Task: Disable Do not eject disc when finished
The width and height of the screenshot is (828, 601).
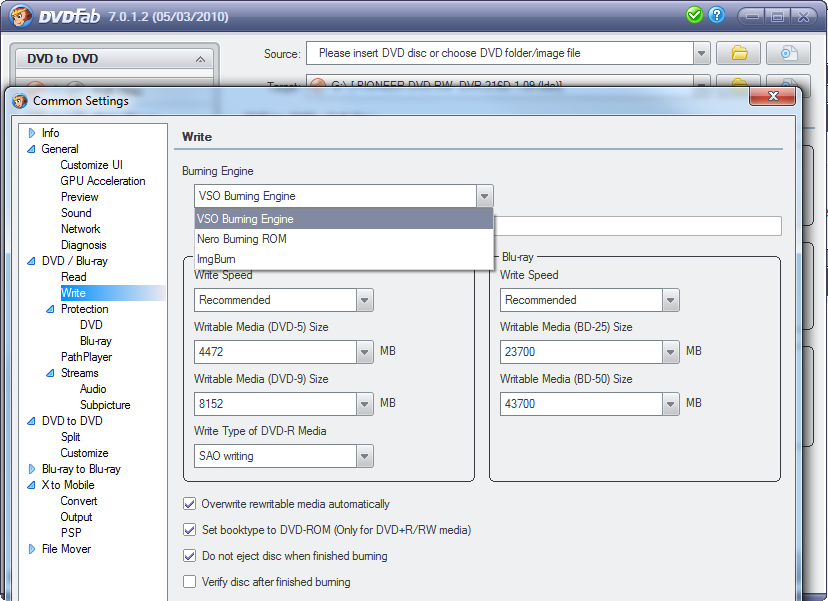Action: [190, 556]
